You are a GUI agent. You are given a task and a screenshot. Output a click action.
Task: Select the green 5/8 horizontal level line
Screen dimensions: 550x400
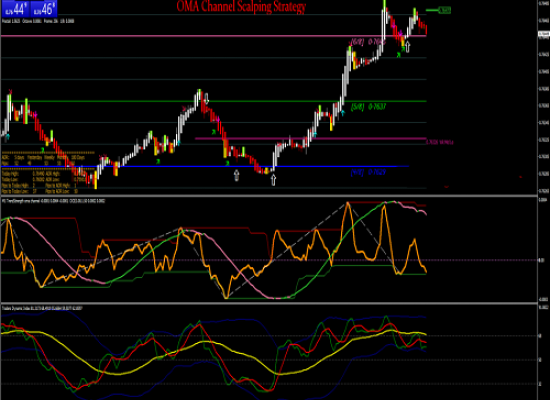tap(214, 101)
